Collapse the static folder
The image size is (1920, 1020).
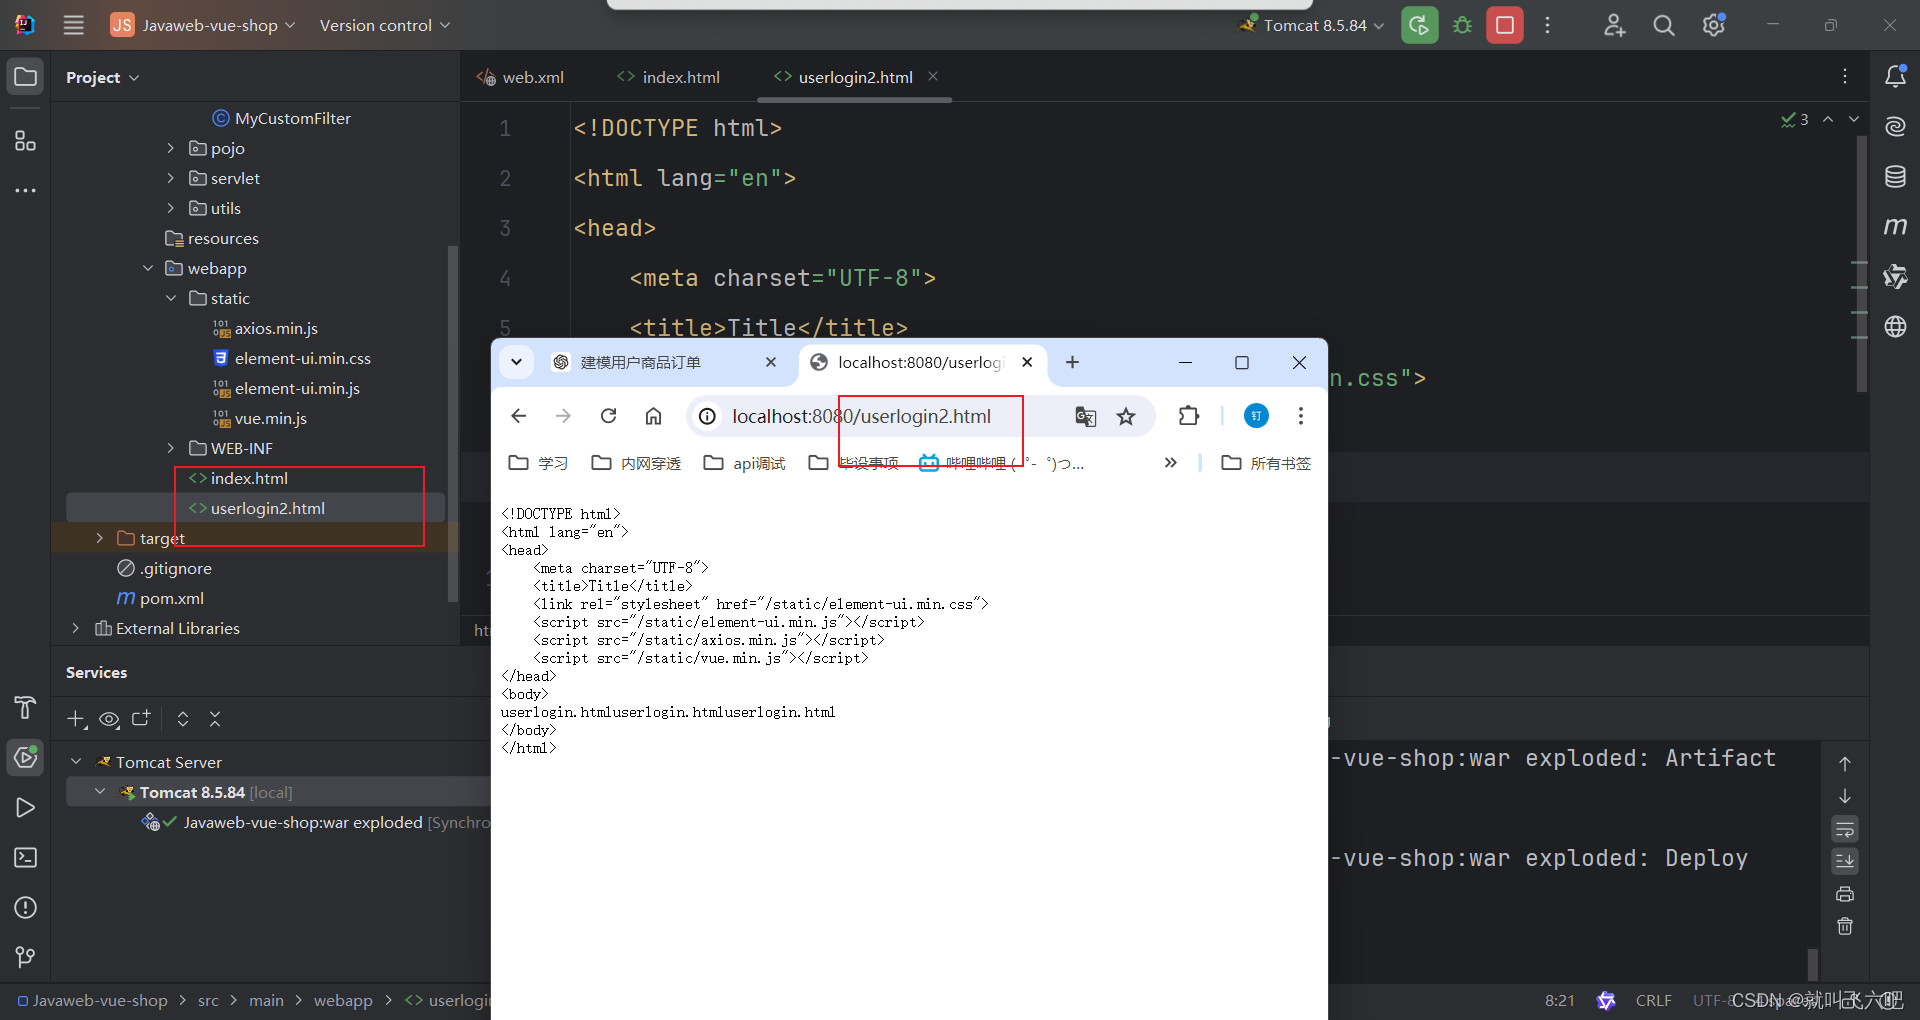(x=170, y=298)
